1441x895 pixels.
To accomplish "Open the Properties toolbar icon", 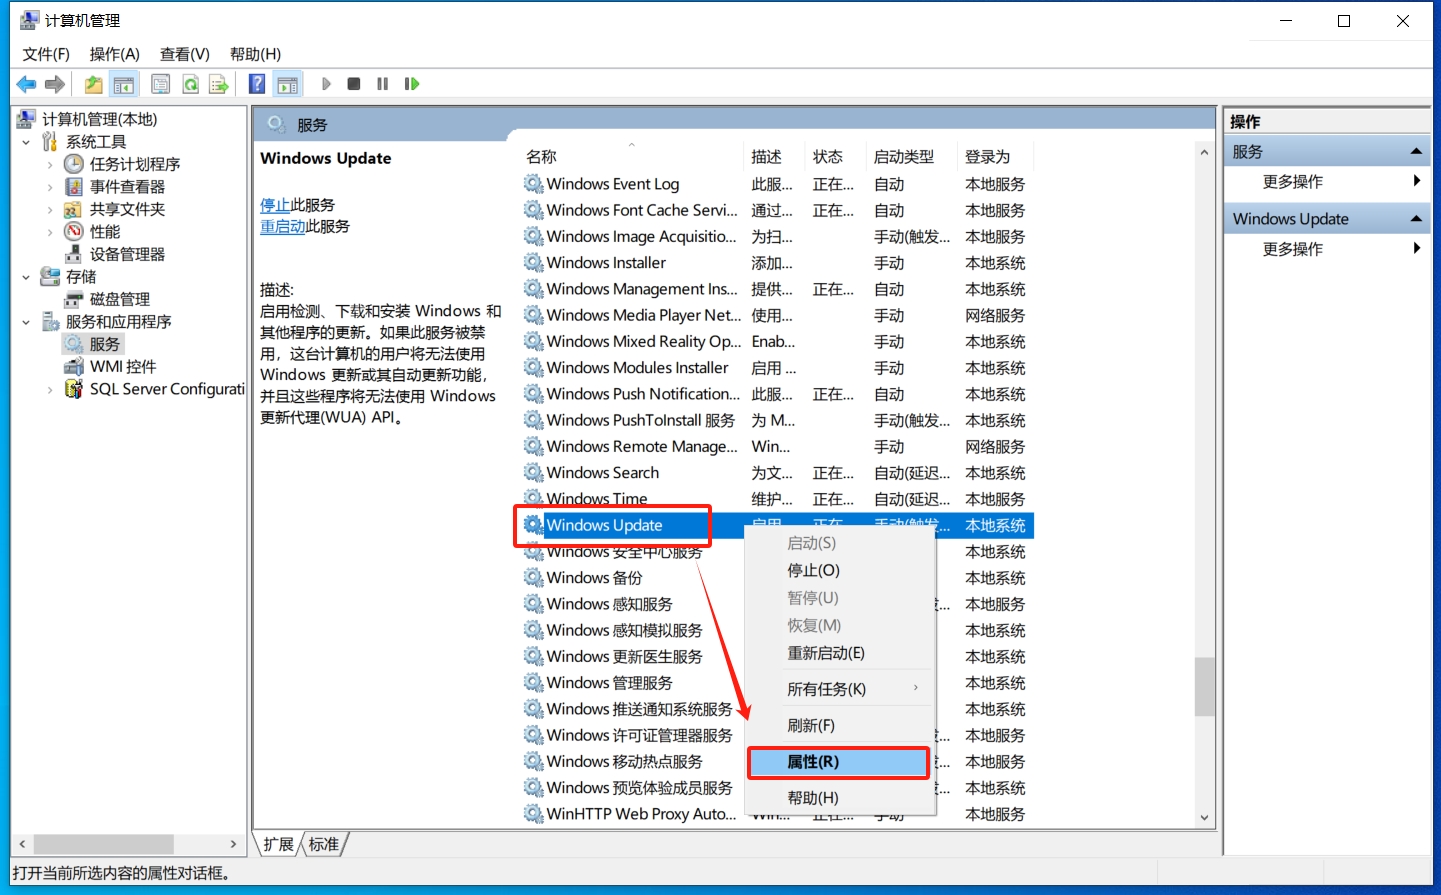I will pyautogui.click(x=160, y=84).
